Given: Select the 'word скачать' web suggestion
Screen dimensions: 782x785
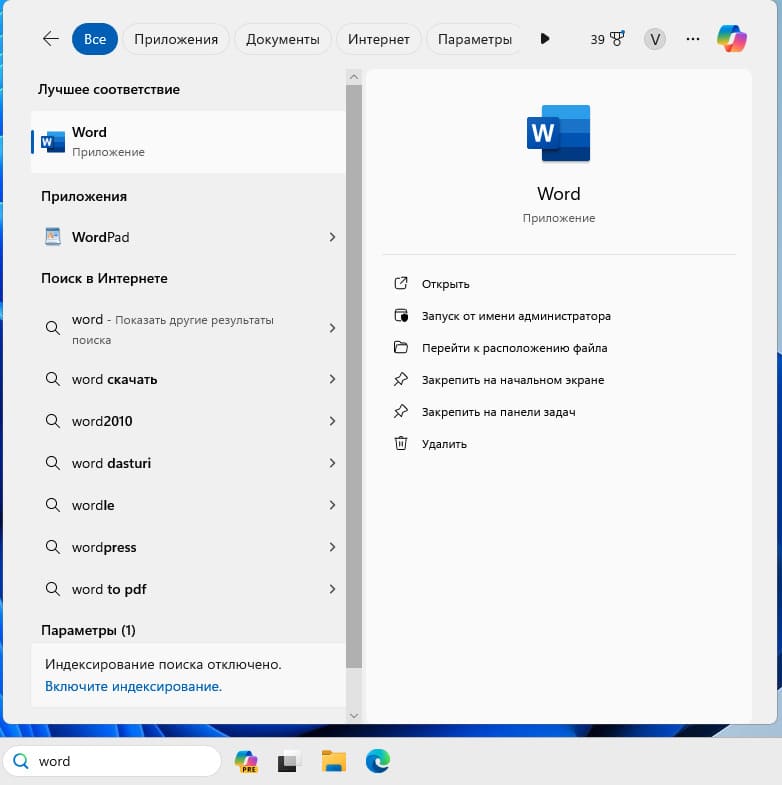Looking at the screenshot, I should (188, 379).
